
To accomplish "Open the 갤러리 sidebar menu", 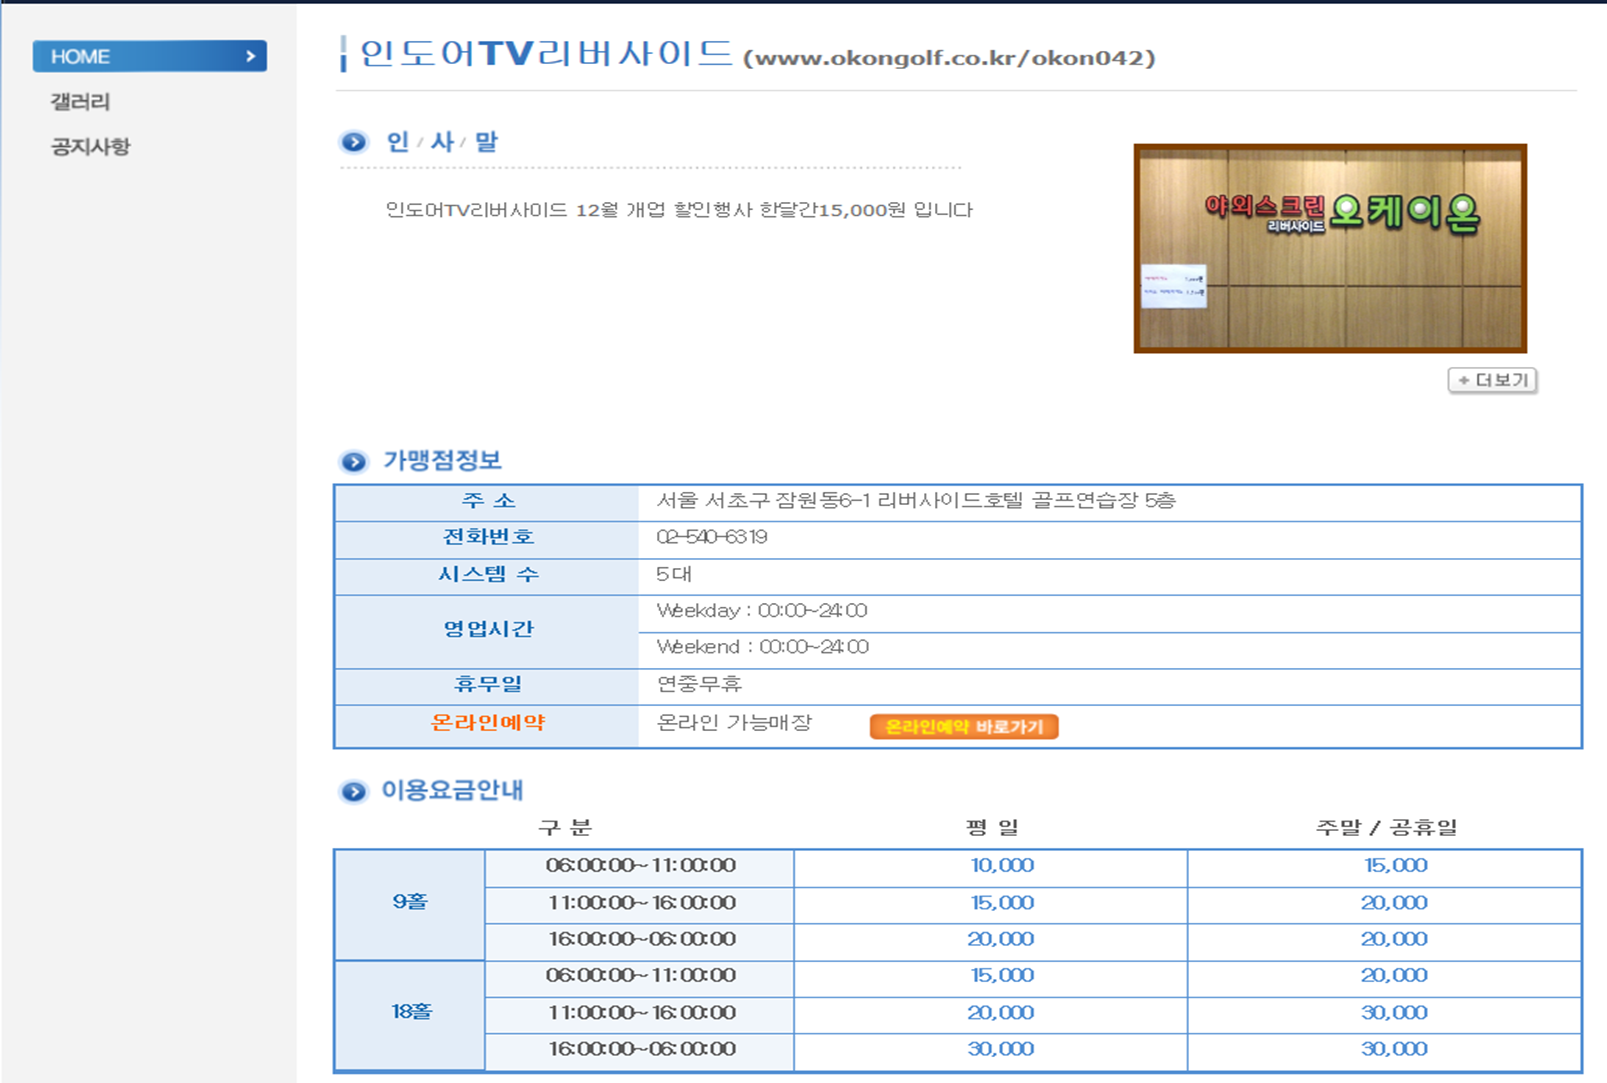I will tap(80, 102).
